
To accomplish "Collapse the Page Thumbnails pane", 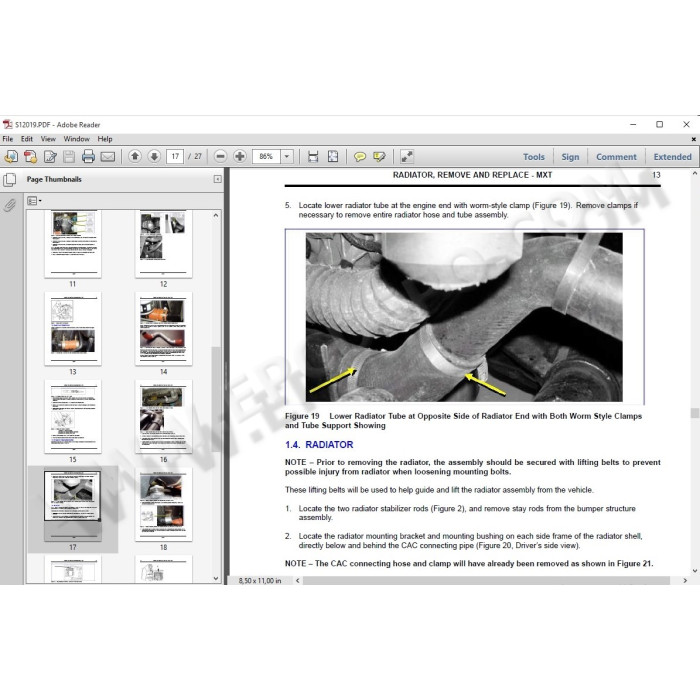I will click(x=217, y=179).
